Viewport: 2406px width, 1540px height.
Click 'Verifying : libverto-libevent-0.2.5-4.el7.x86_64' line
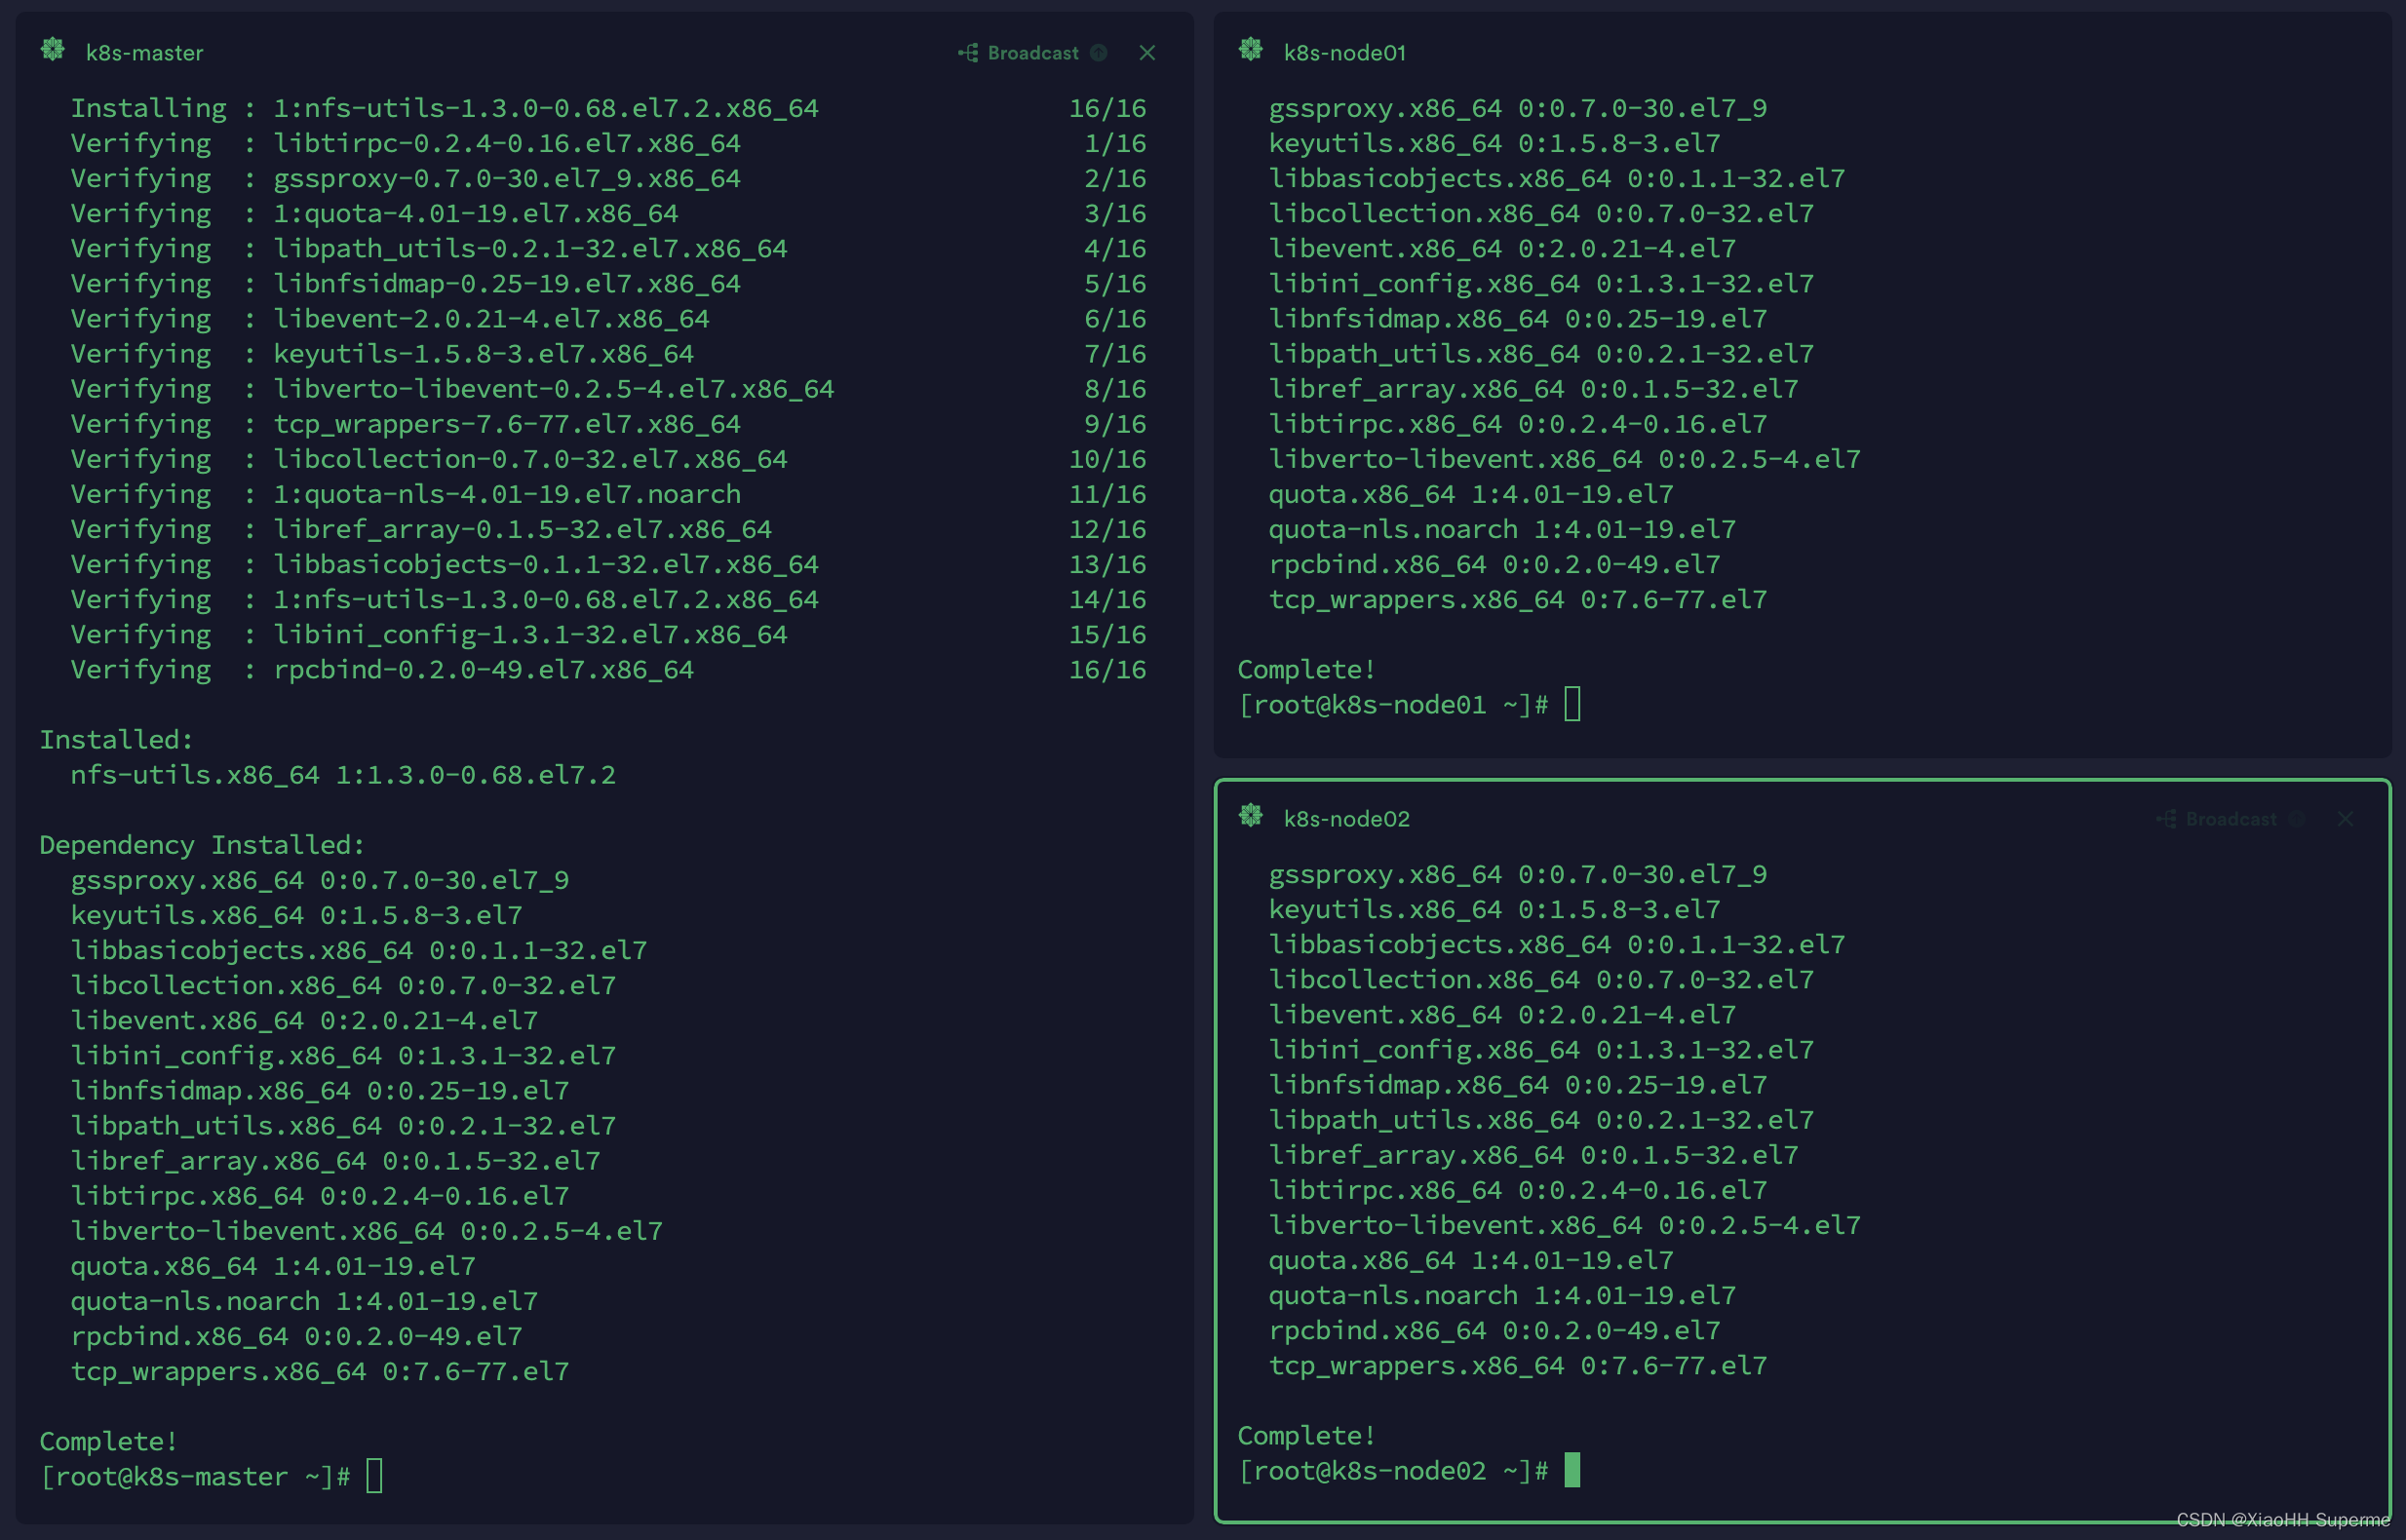click(608, 388)
